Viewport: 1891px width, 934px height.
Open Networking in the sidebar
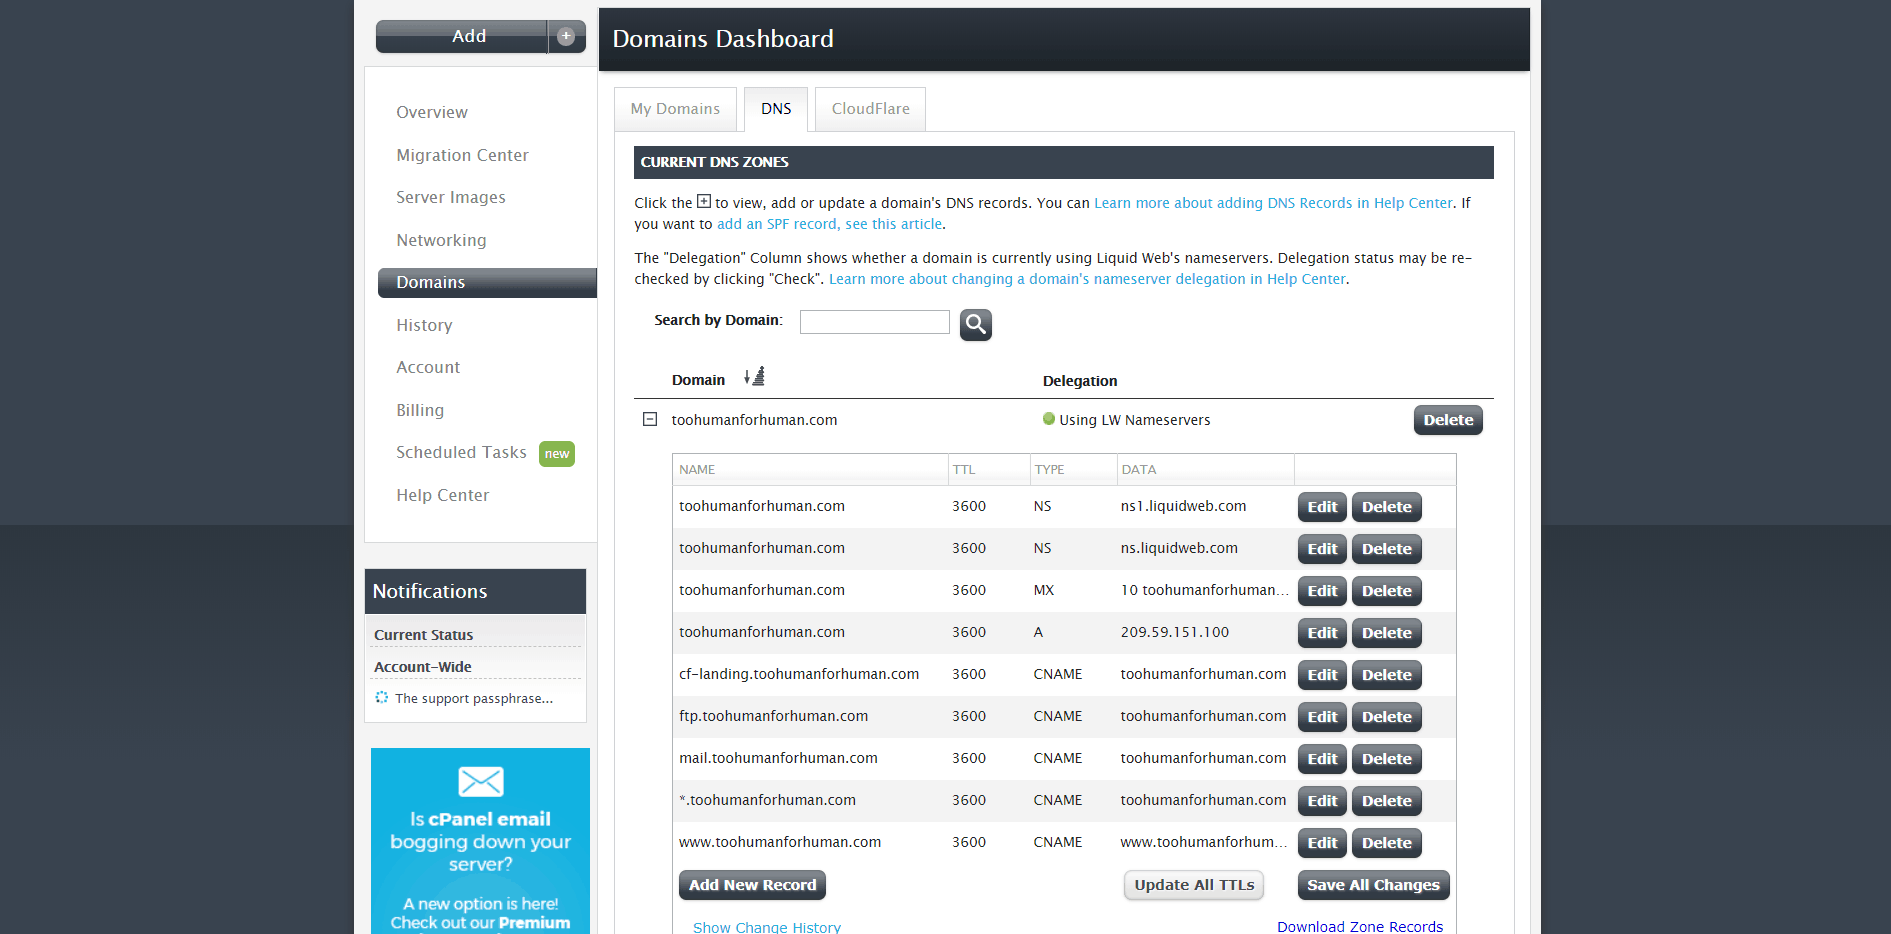pos(441,240)
